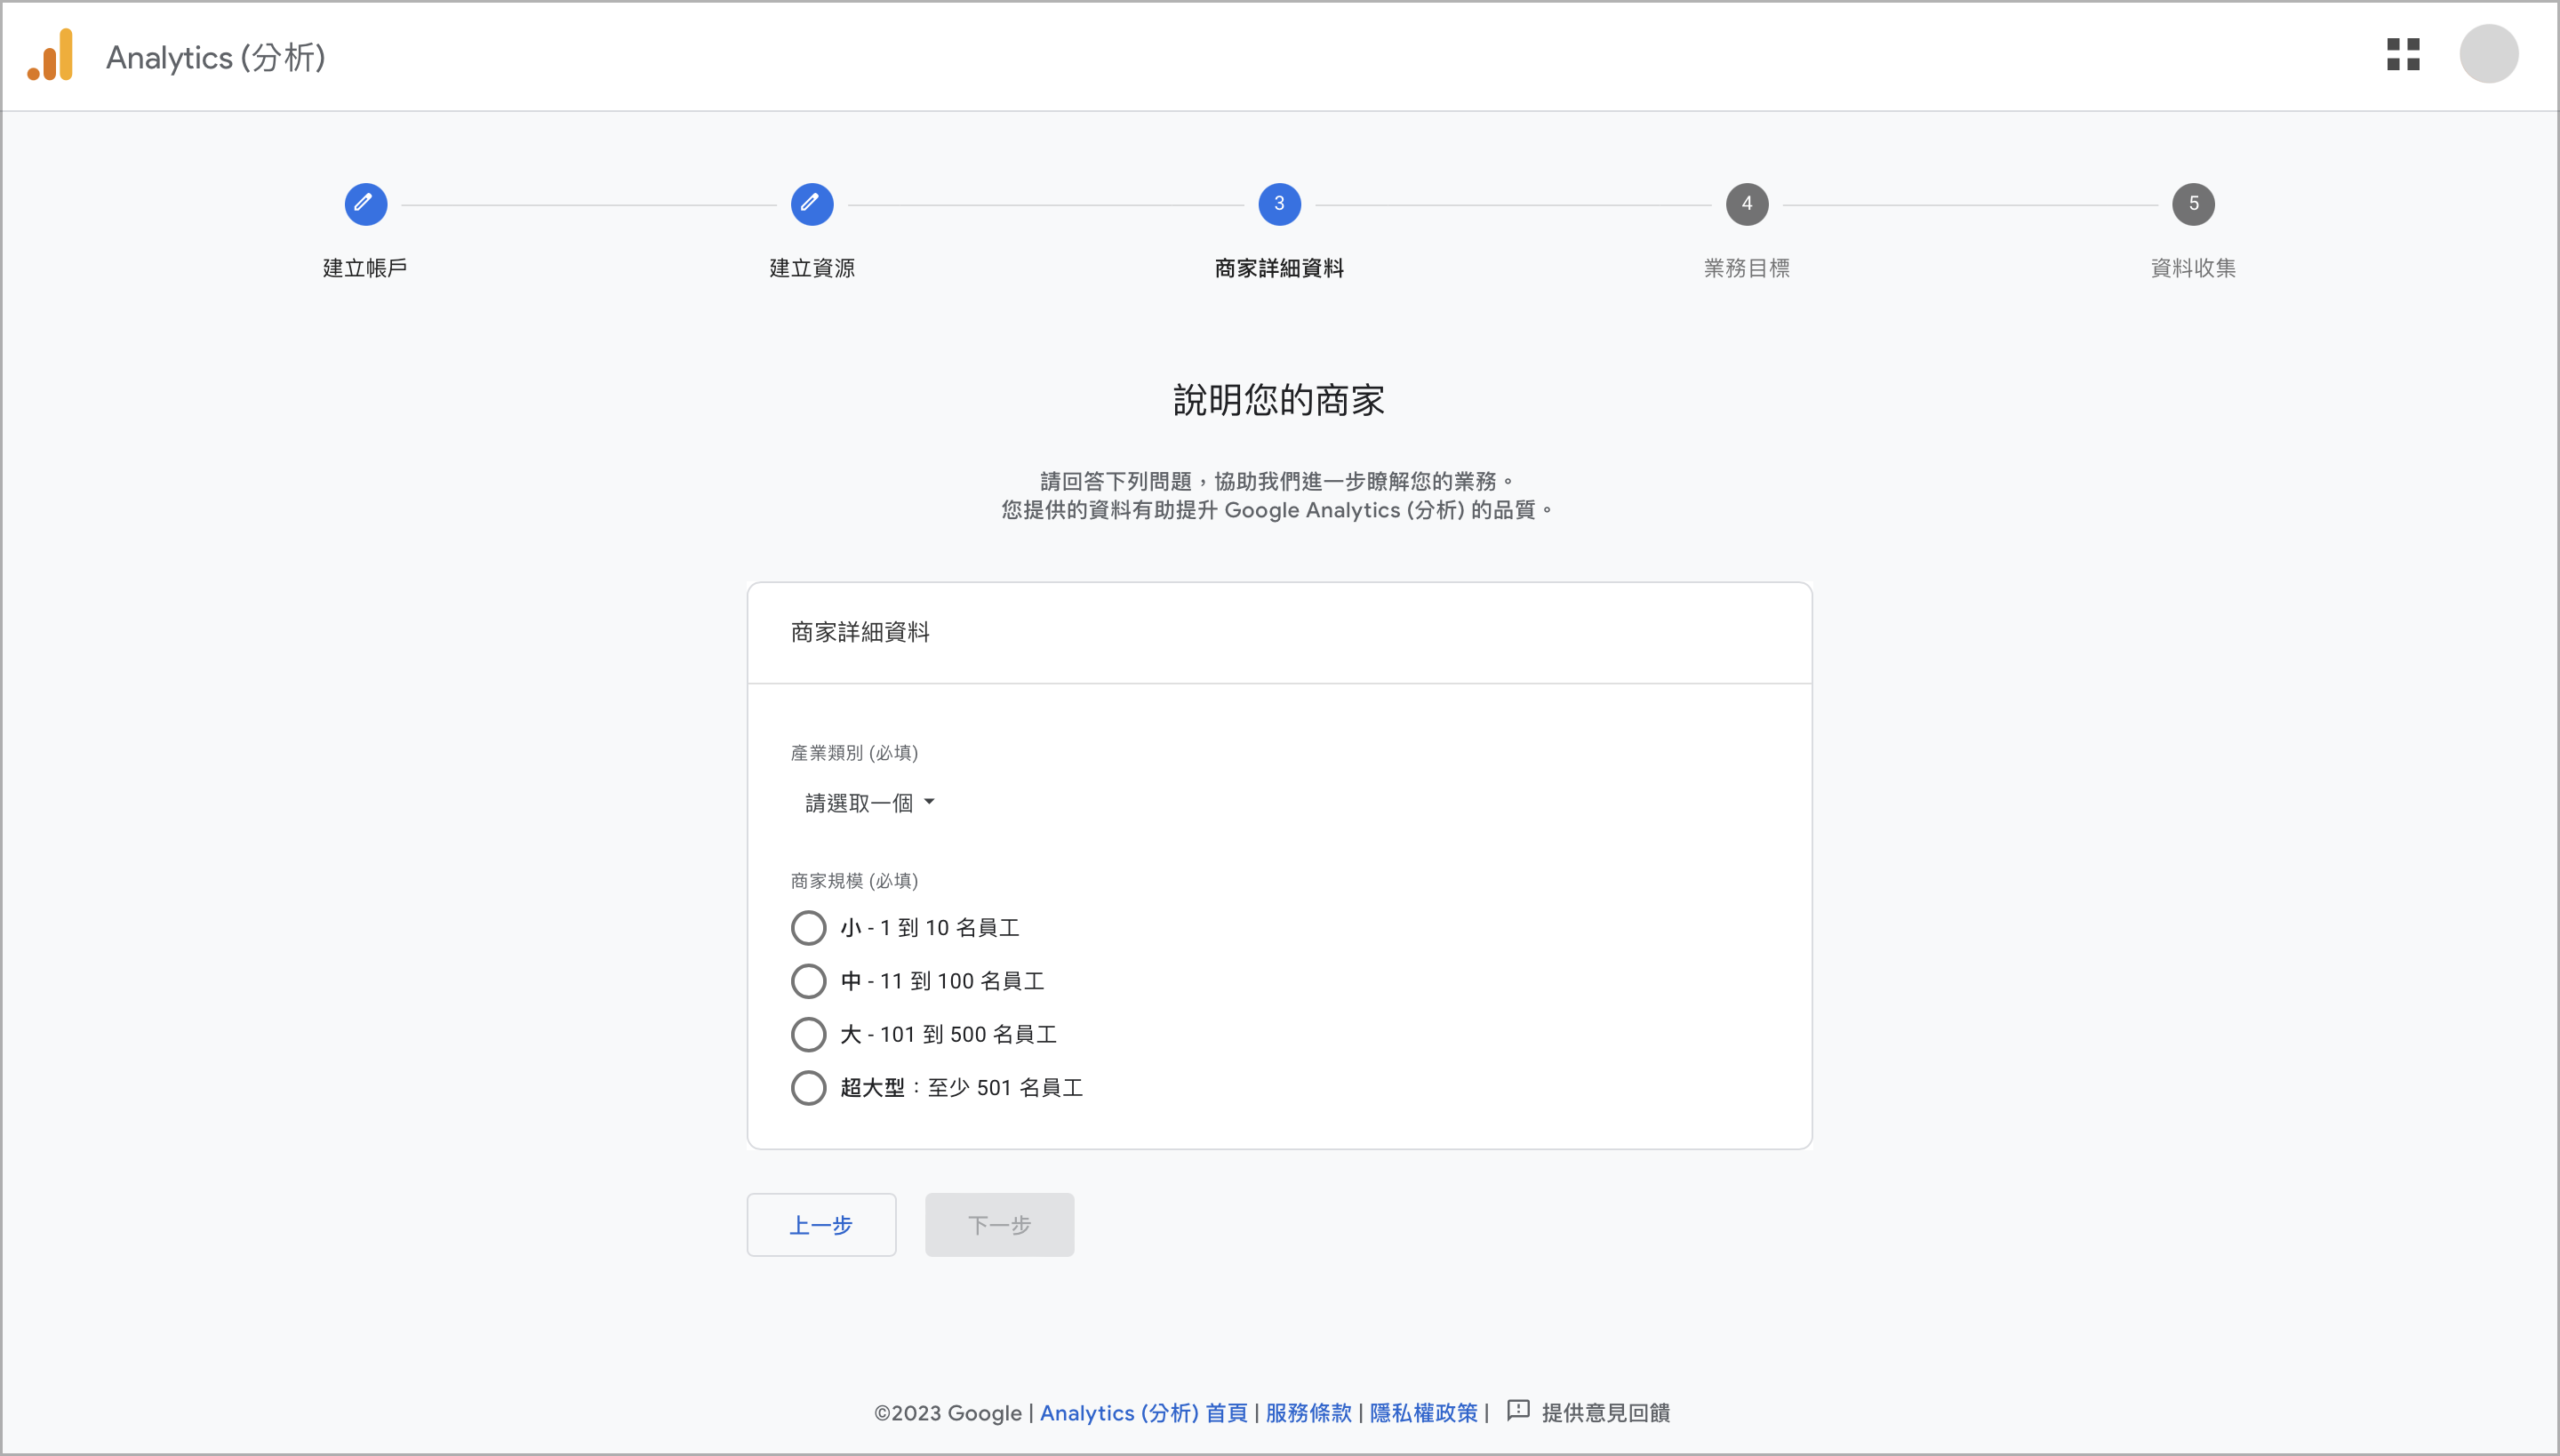Click the 商家詳細資料 card header
The height and width of the screenshot is (1456, 2560).
tap(860, 632)
